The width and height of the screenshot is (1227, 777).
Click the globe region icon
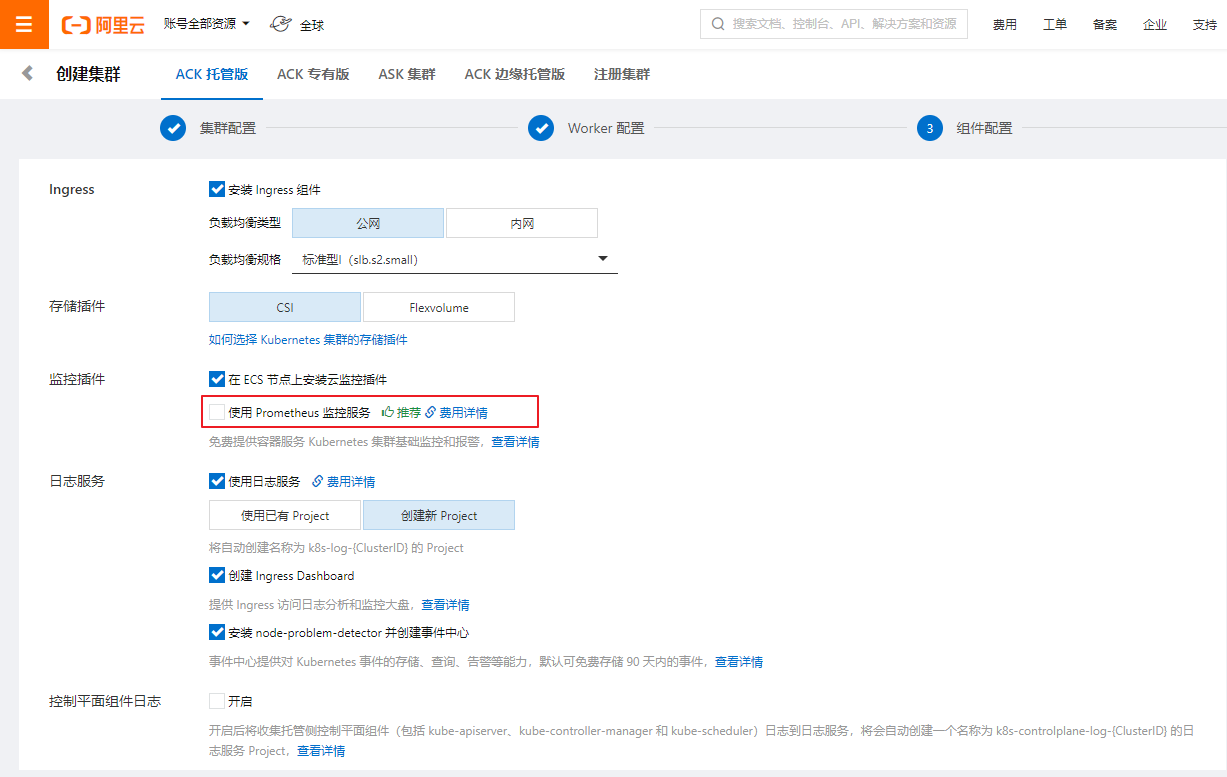coord(281,24)
